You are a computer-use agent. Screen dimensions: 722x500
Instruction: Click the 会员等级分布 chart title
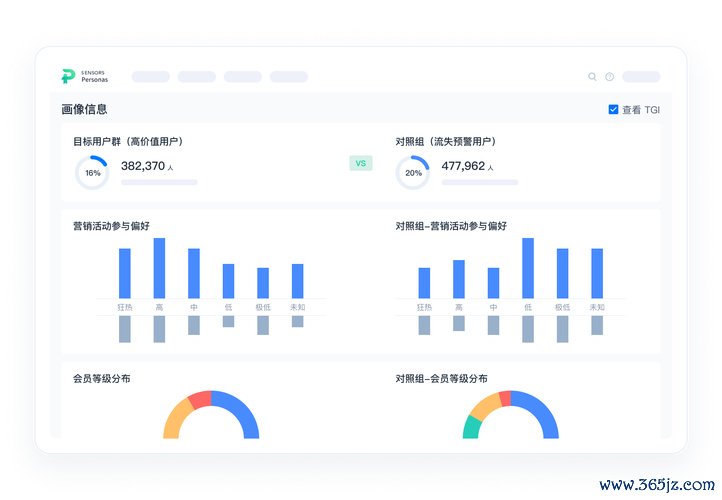point(102,378)
